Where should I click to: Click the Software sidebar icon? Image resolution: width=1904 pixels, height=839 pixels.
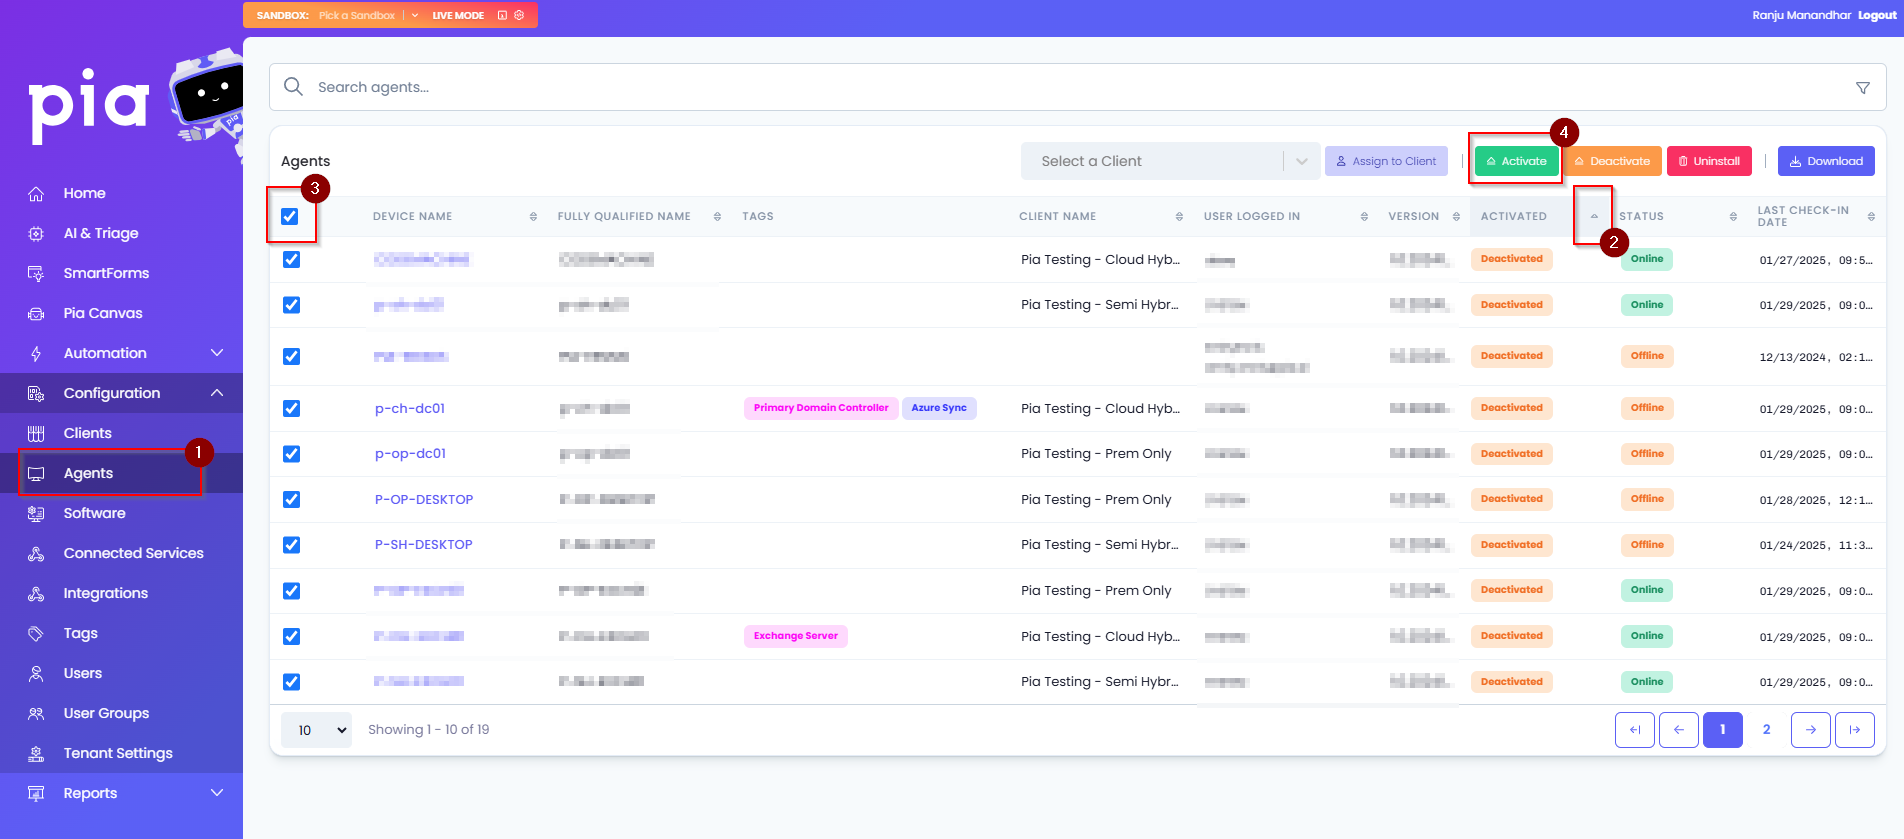(x=36, y=514)
